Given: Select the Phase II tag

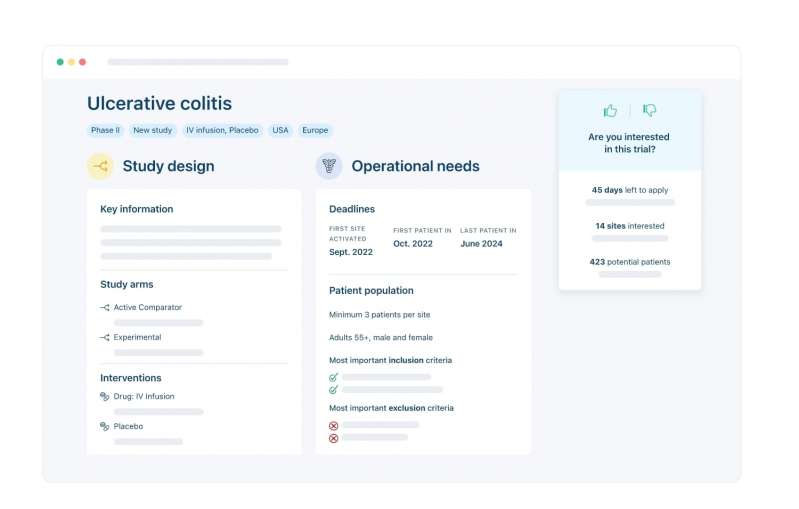Looking at the screenshot, I should [105, 130].
